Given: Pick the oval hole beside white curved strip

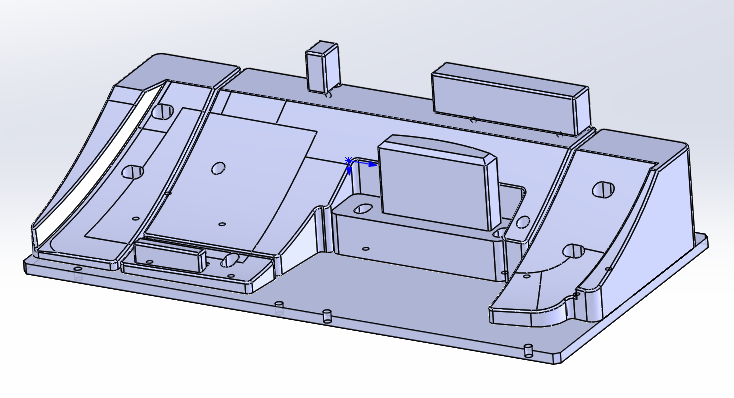Looking at the screenshot, I should 162,111.
